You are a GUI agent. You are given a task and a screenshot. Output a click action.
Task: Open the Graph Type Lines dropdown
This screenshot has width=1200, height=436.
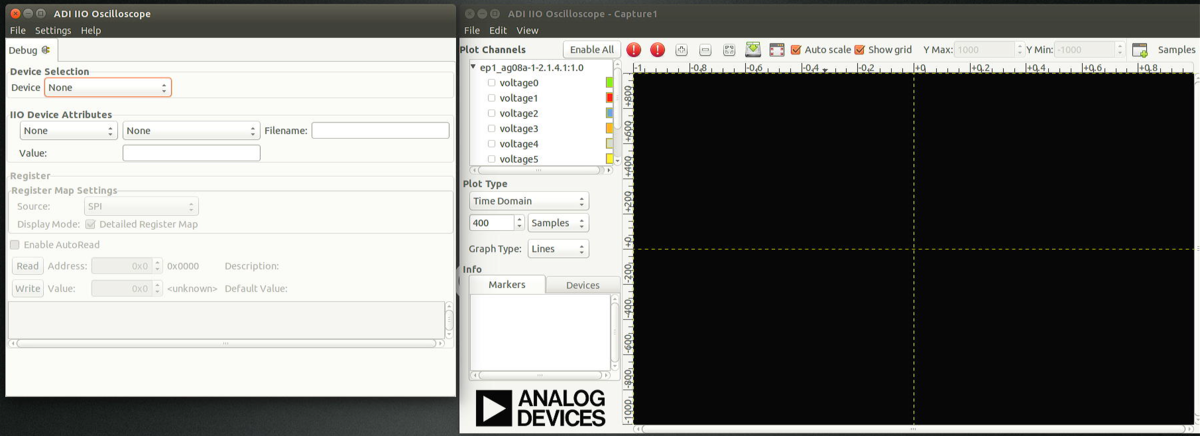[558, 248]
